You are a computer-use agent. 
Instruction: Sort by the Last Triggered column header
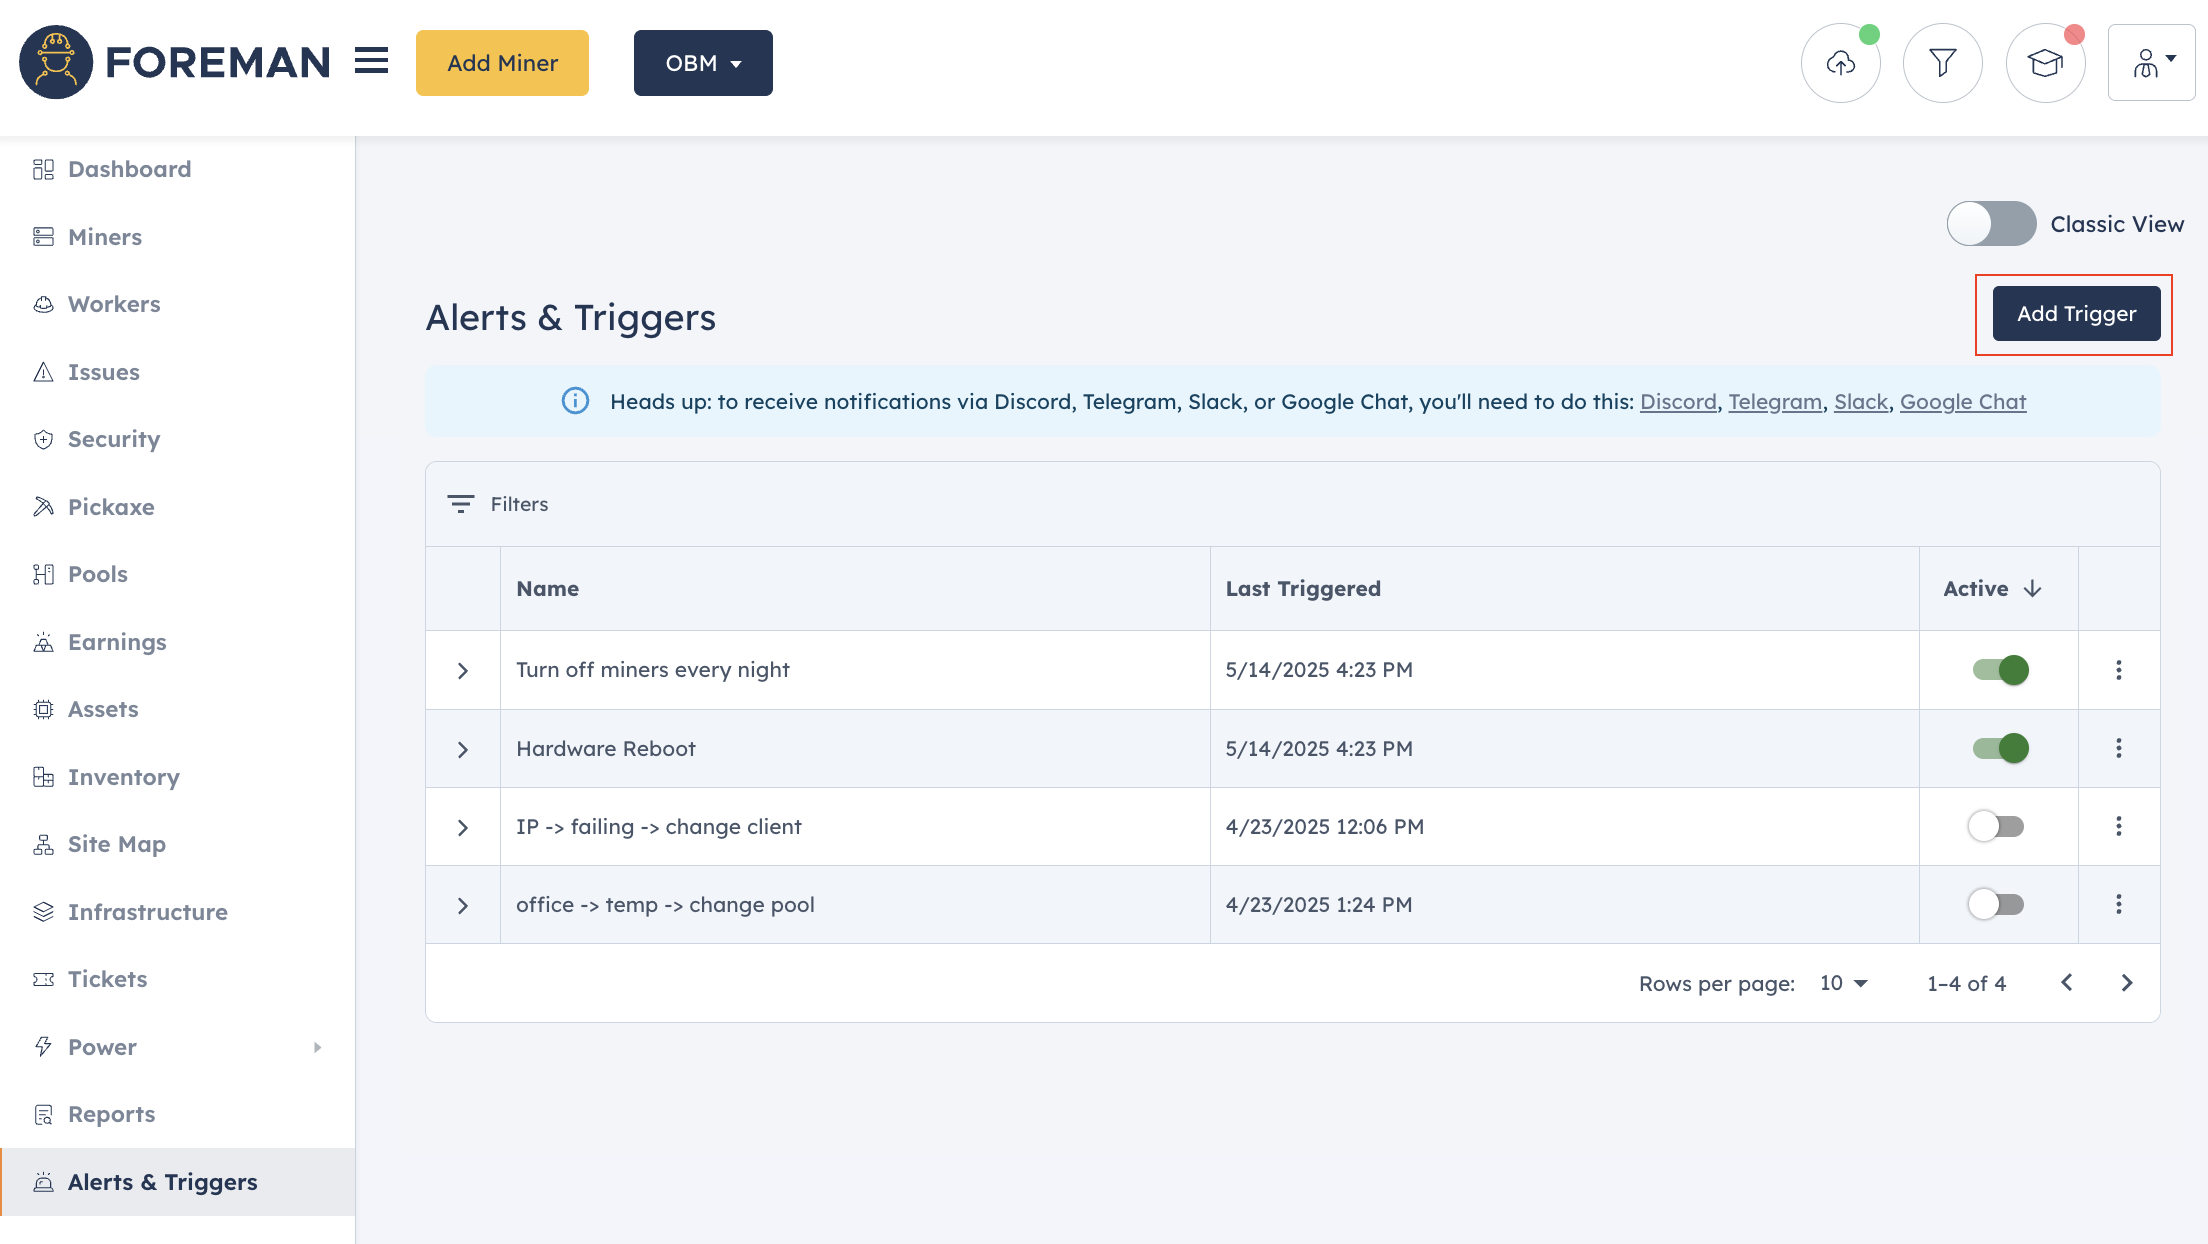(1303, 589)
